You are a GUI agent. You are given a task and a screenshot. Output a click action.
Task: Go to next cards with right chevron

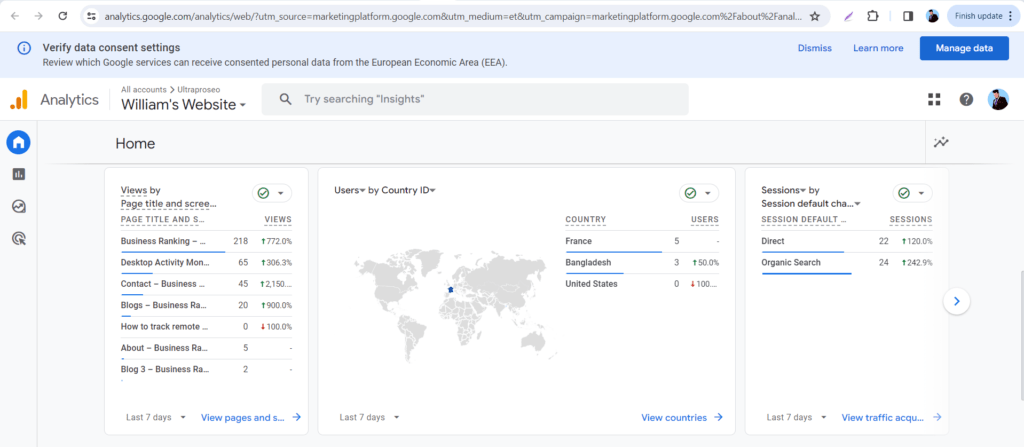coord(957,301)
